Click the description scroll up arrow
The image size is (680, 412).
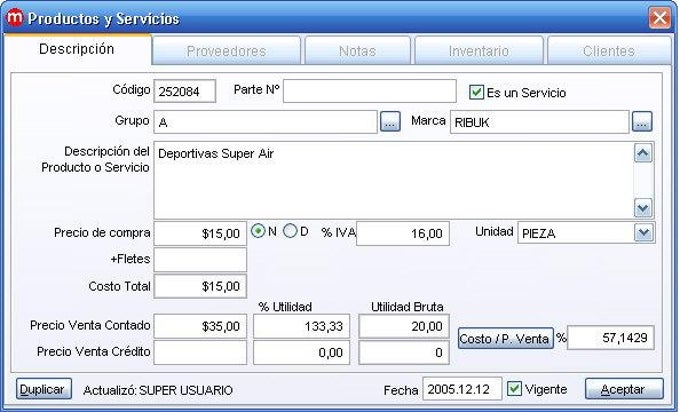643,153
